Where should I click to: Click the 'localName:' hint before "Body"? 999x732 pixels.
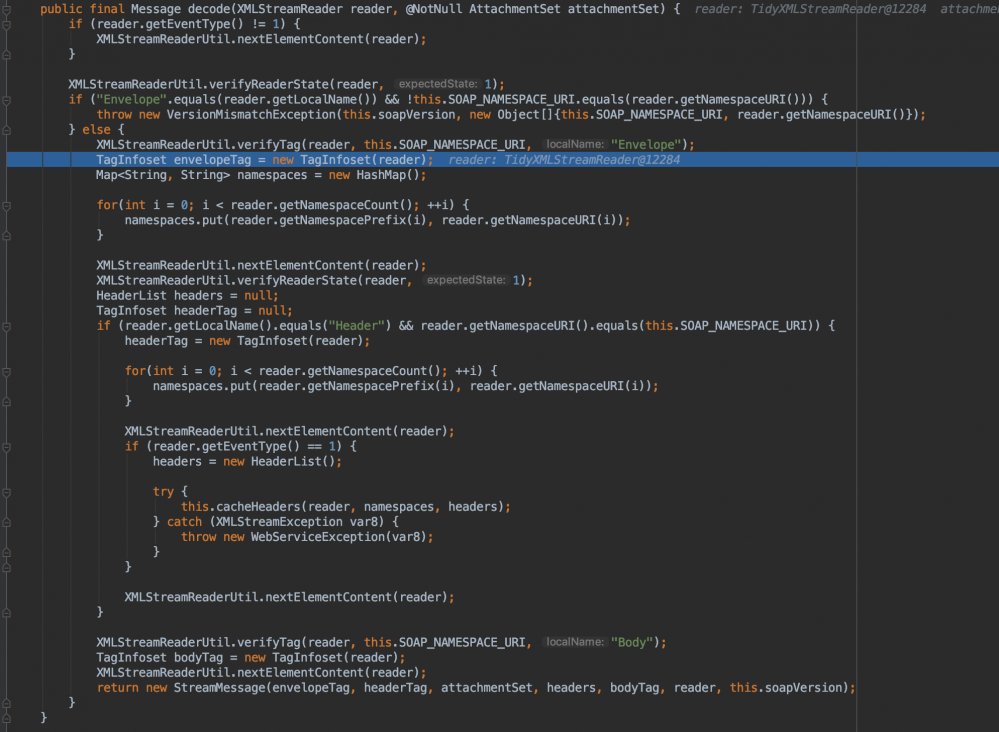tap(575, 642)
